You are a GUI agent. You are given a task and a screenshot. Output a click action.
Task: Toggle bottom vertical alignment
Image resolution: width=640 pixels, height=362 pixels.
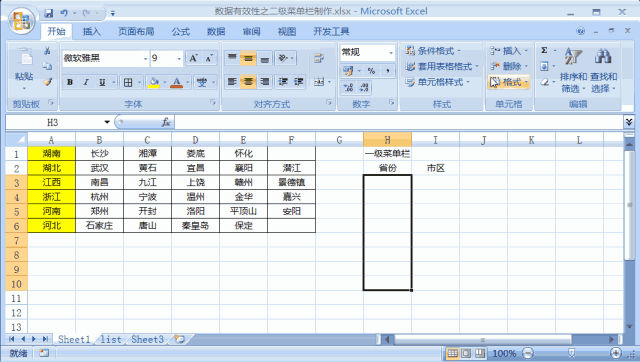[x=264, y=58]
